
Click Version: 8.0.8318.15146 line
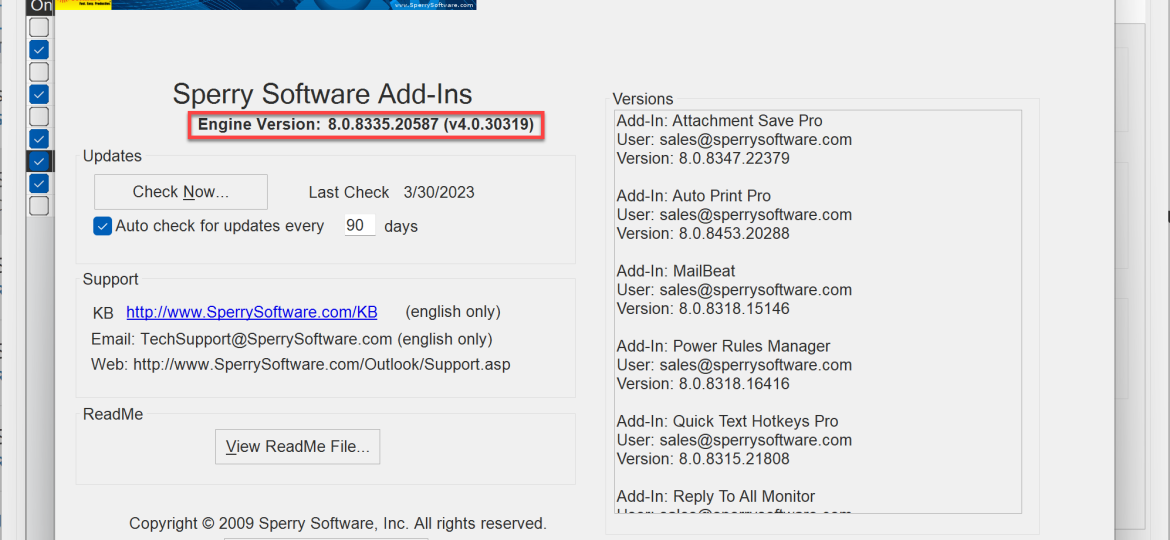703,308
